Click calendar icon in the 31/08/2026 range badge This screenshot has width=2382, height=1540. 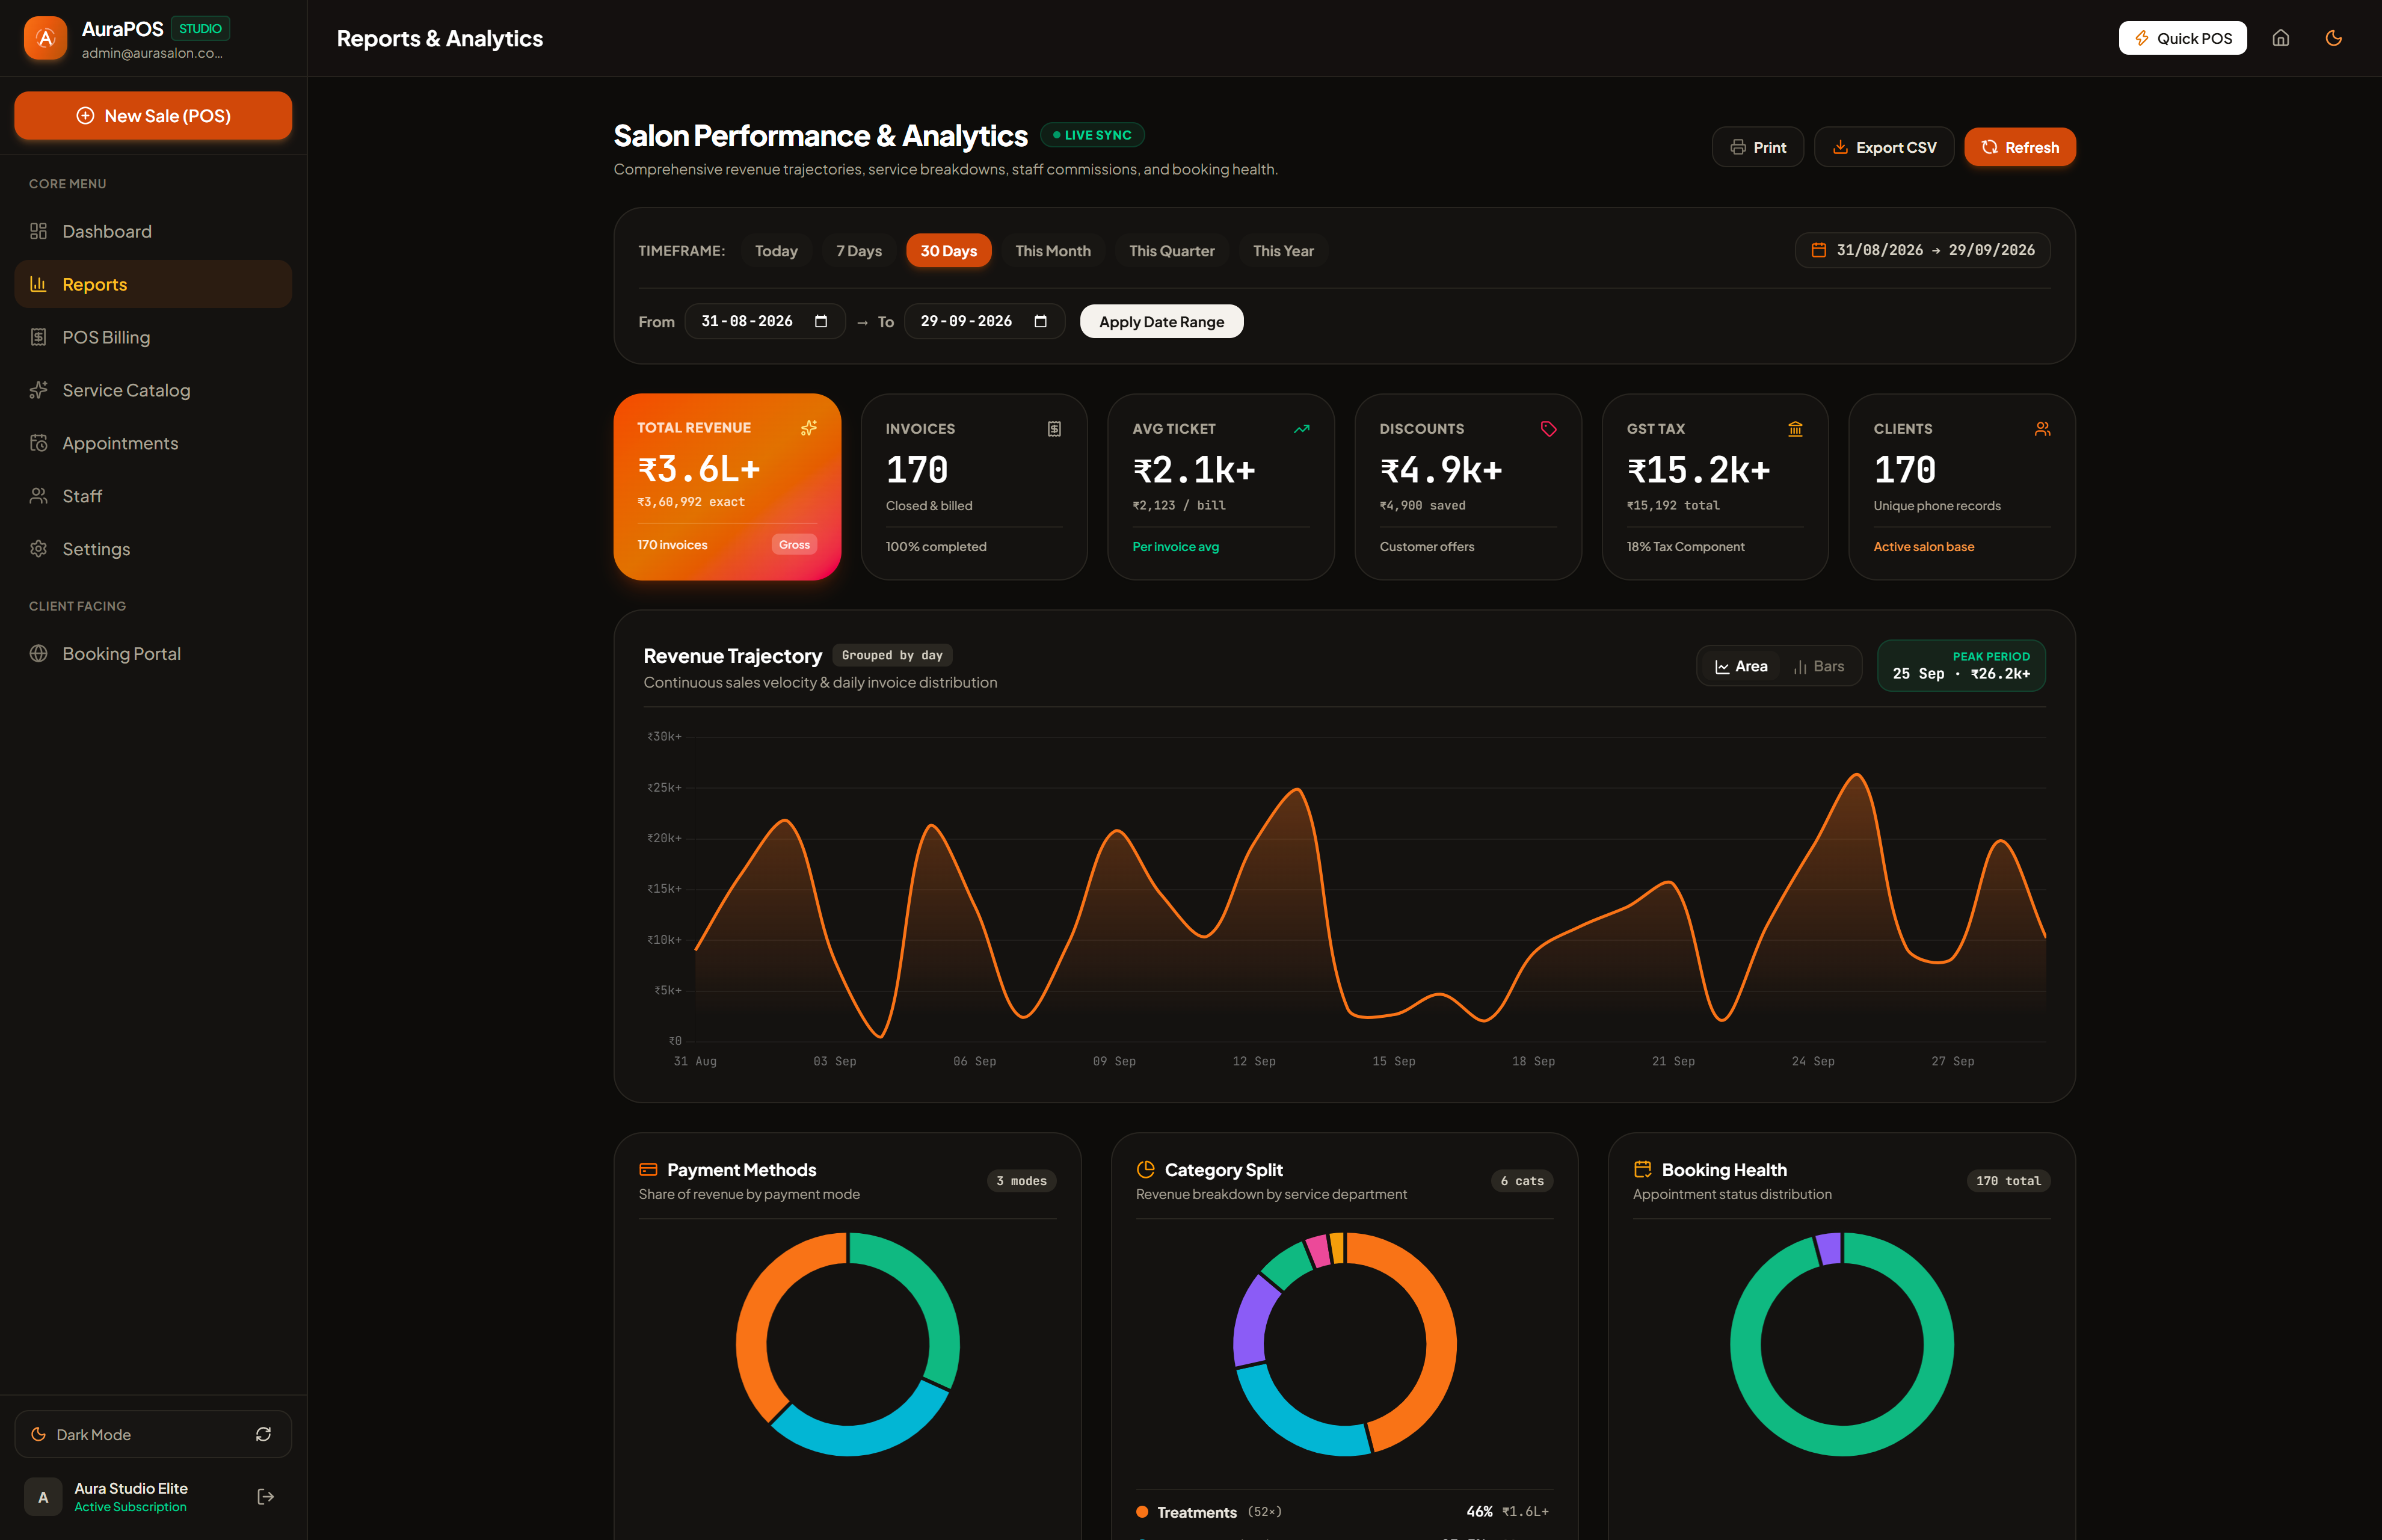[1818, 250]
